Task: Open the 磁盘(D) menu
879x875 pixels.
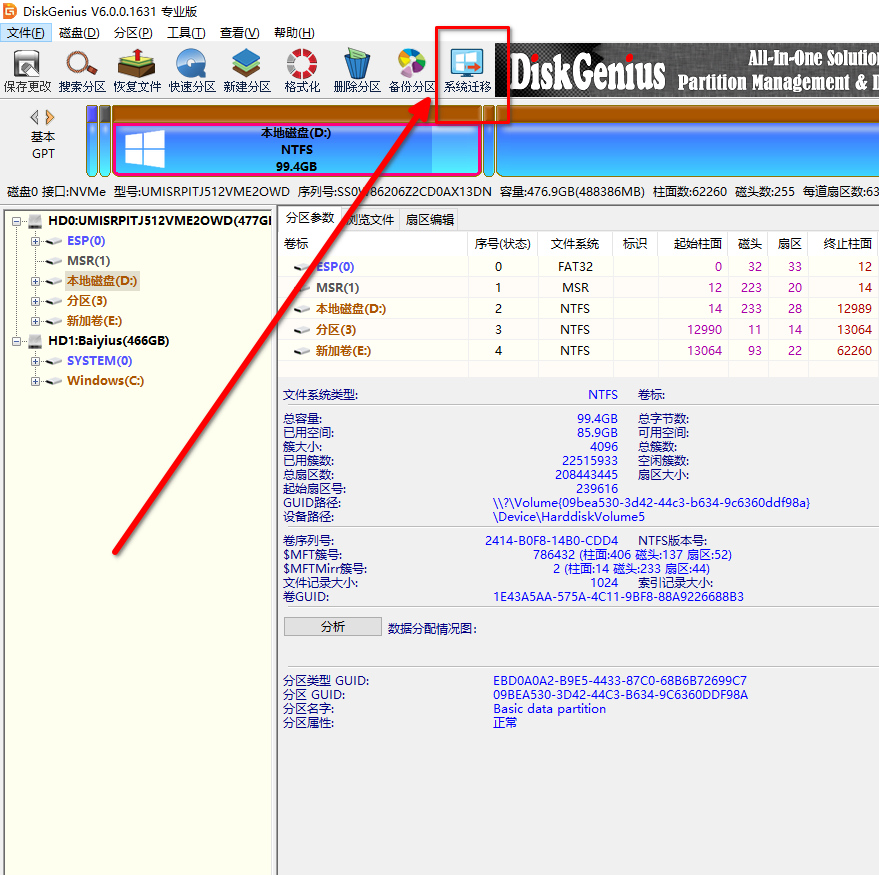Action: coord(79,33)
